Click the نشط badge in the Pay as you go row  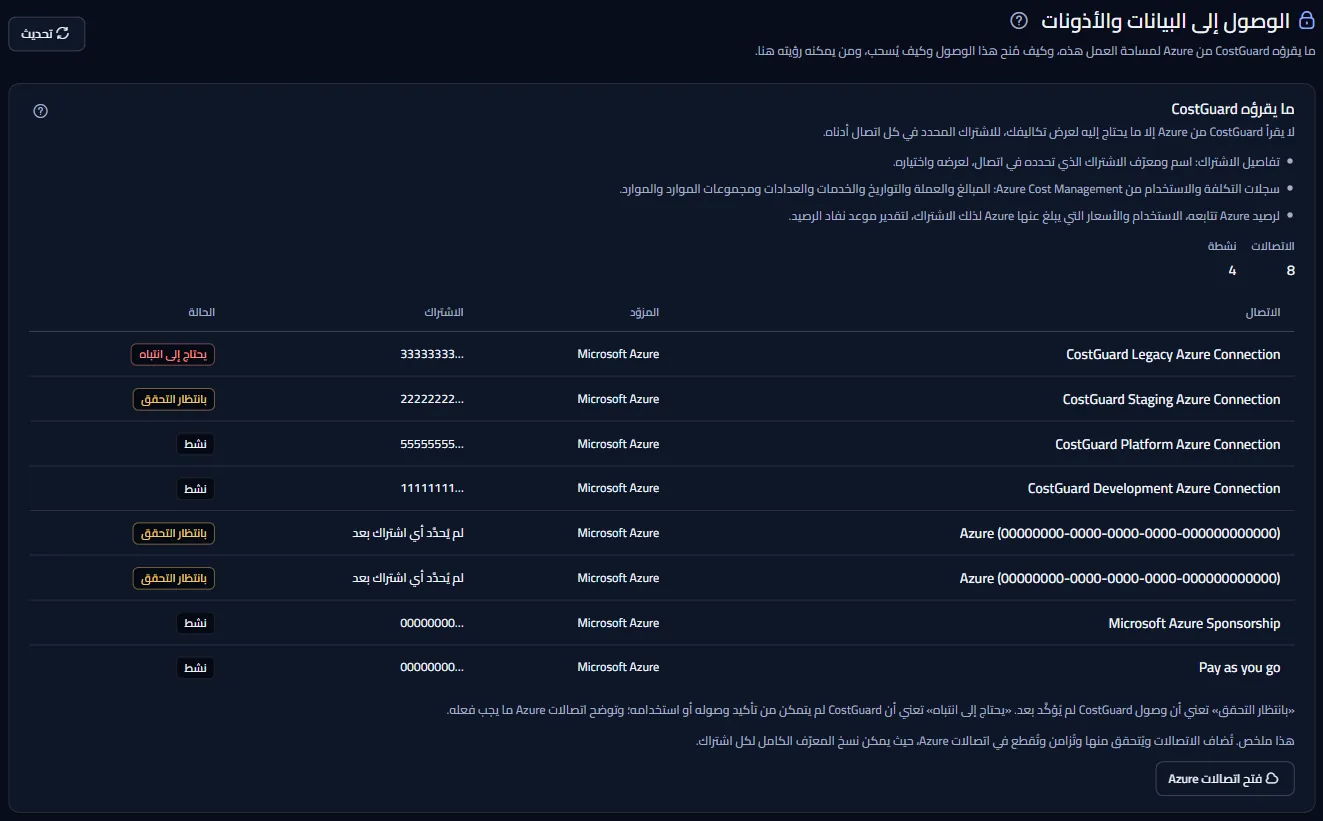point(196,667)
